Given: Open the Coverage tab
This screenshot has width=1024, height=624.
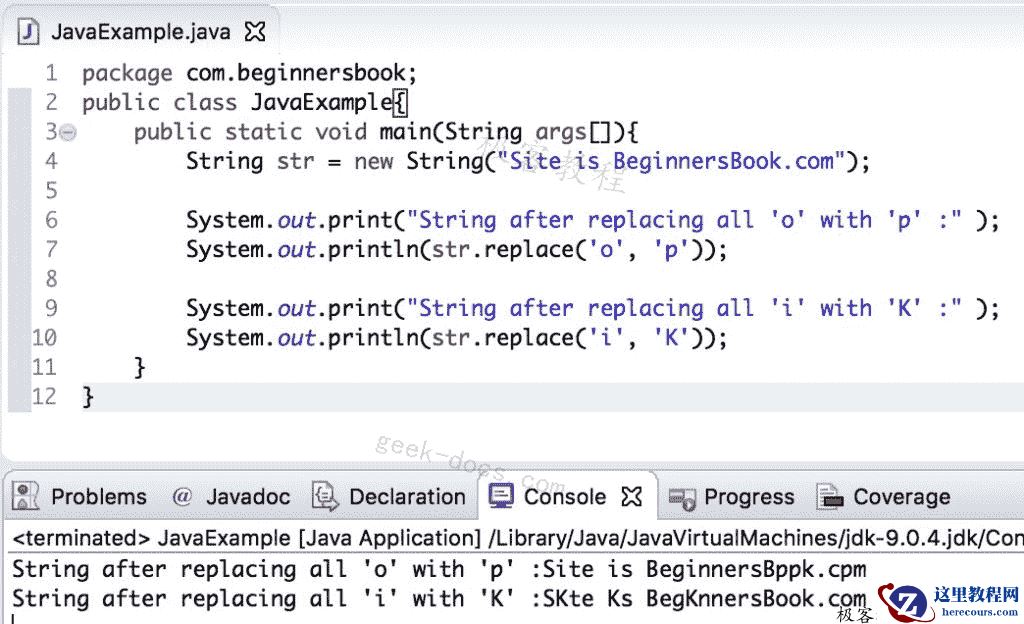Looking at the screenshot, I should (x=901, y=497).
